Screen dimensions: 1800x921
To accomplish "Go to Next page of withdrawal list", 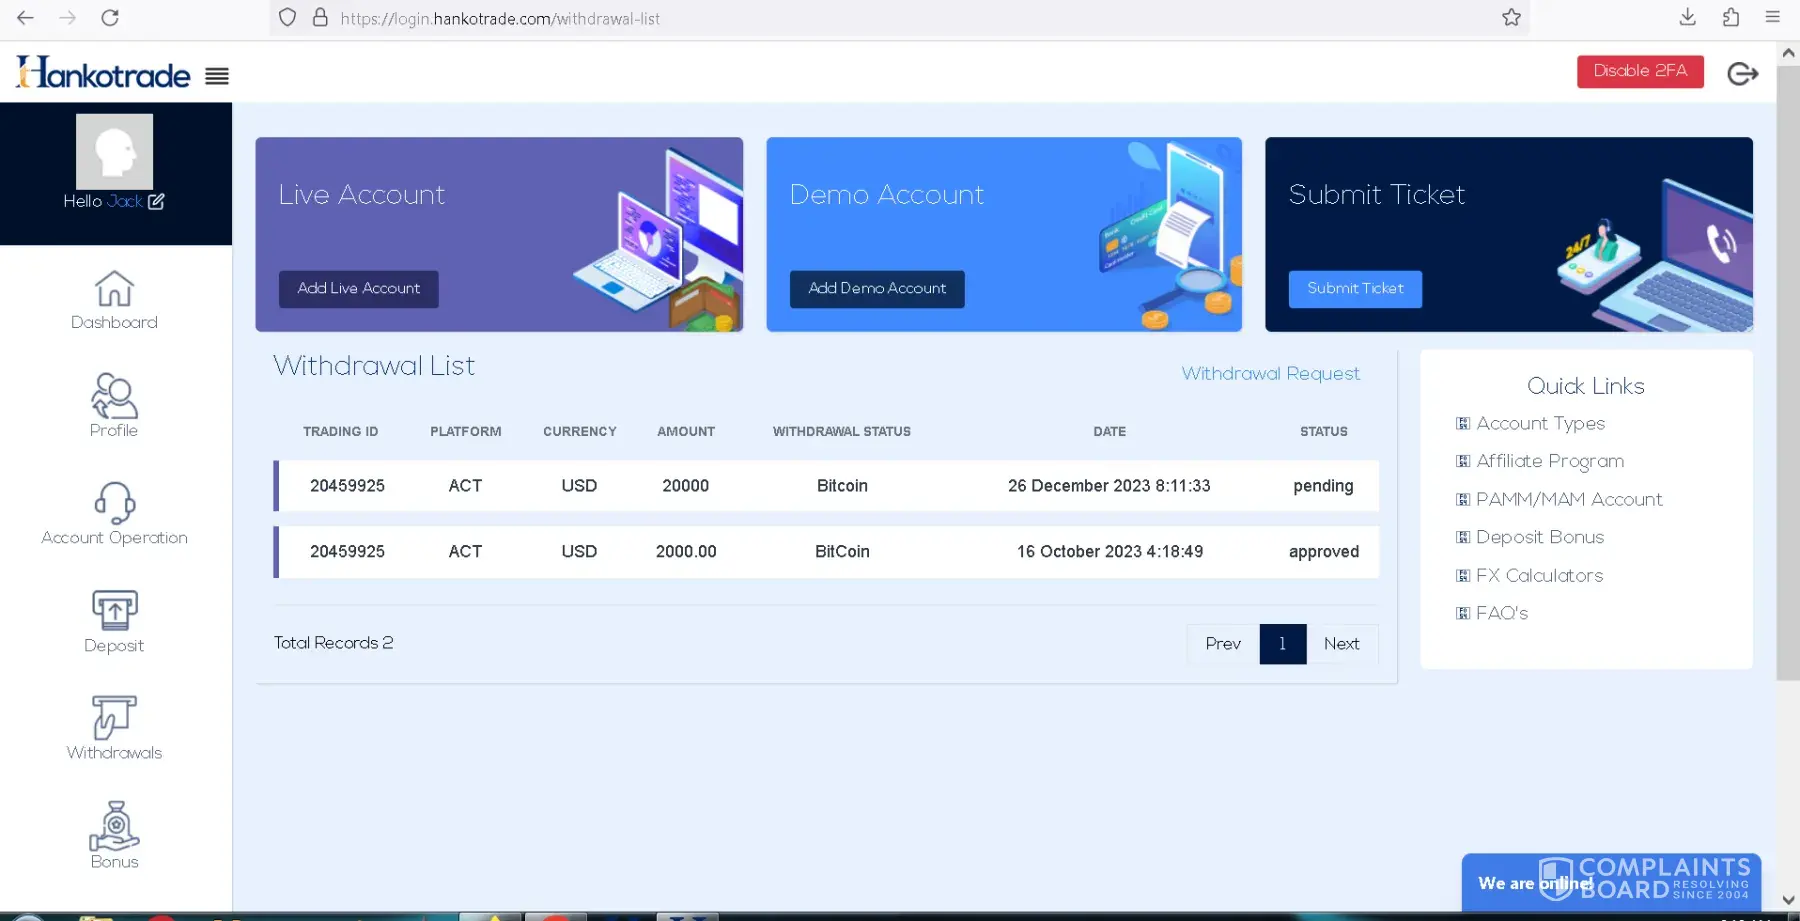I will (x=1341, y=644).
